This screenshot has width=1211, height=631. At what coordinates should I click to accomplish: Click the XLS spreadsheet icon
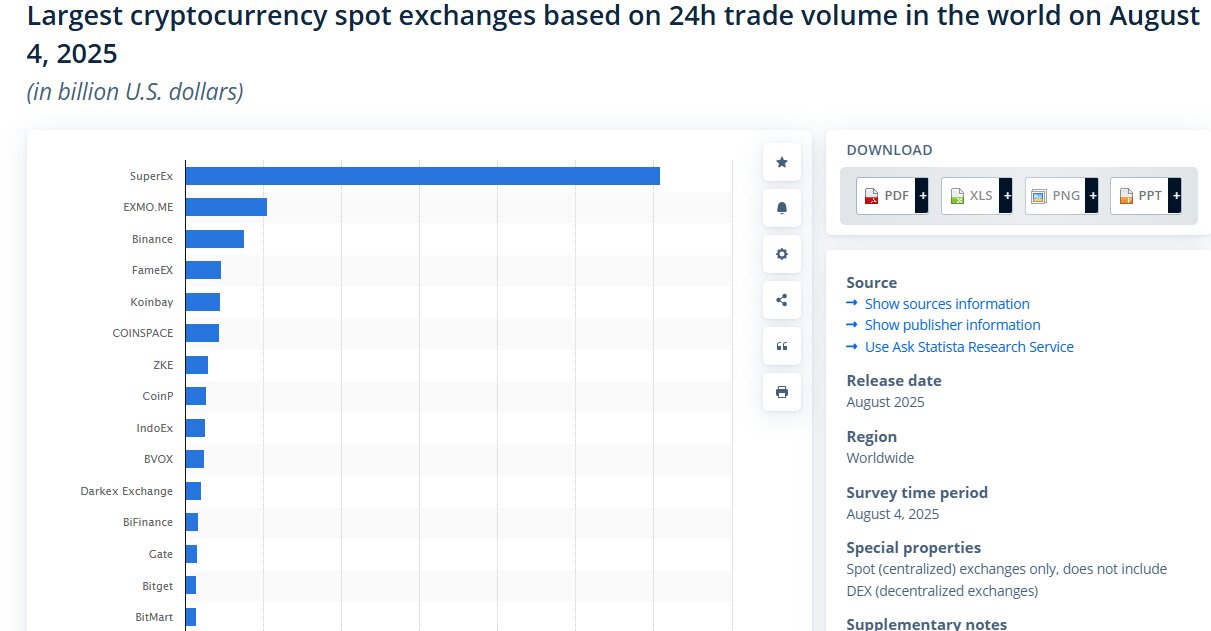tap(956, 196)
